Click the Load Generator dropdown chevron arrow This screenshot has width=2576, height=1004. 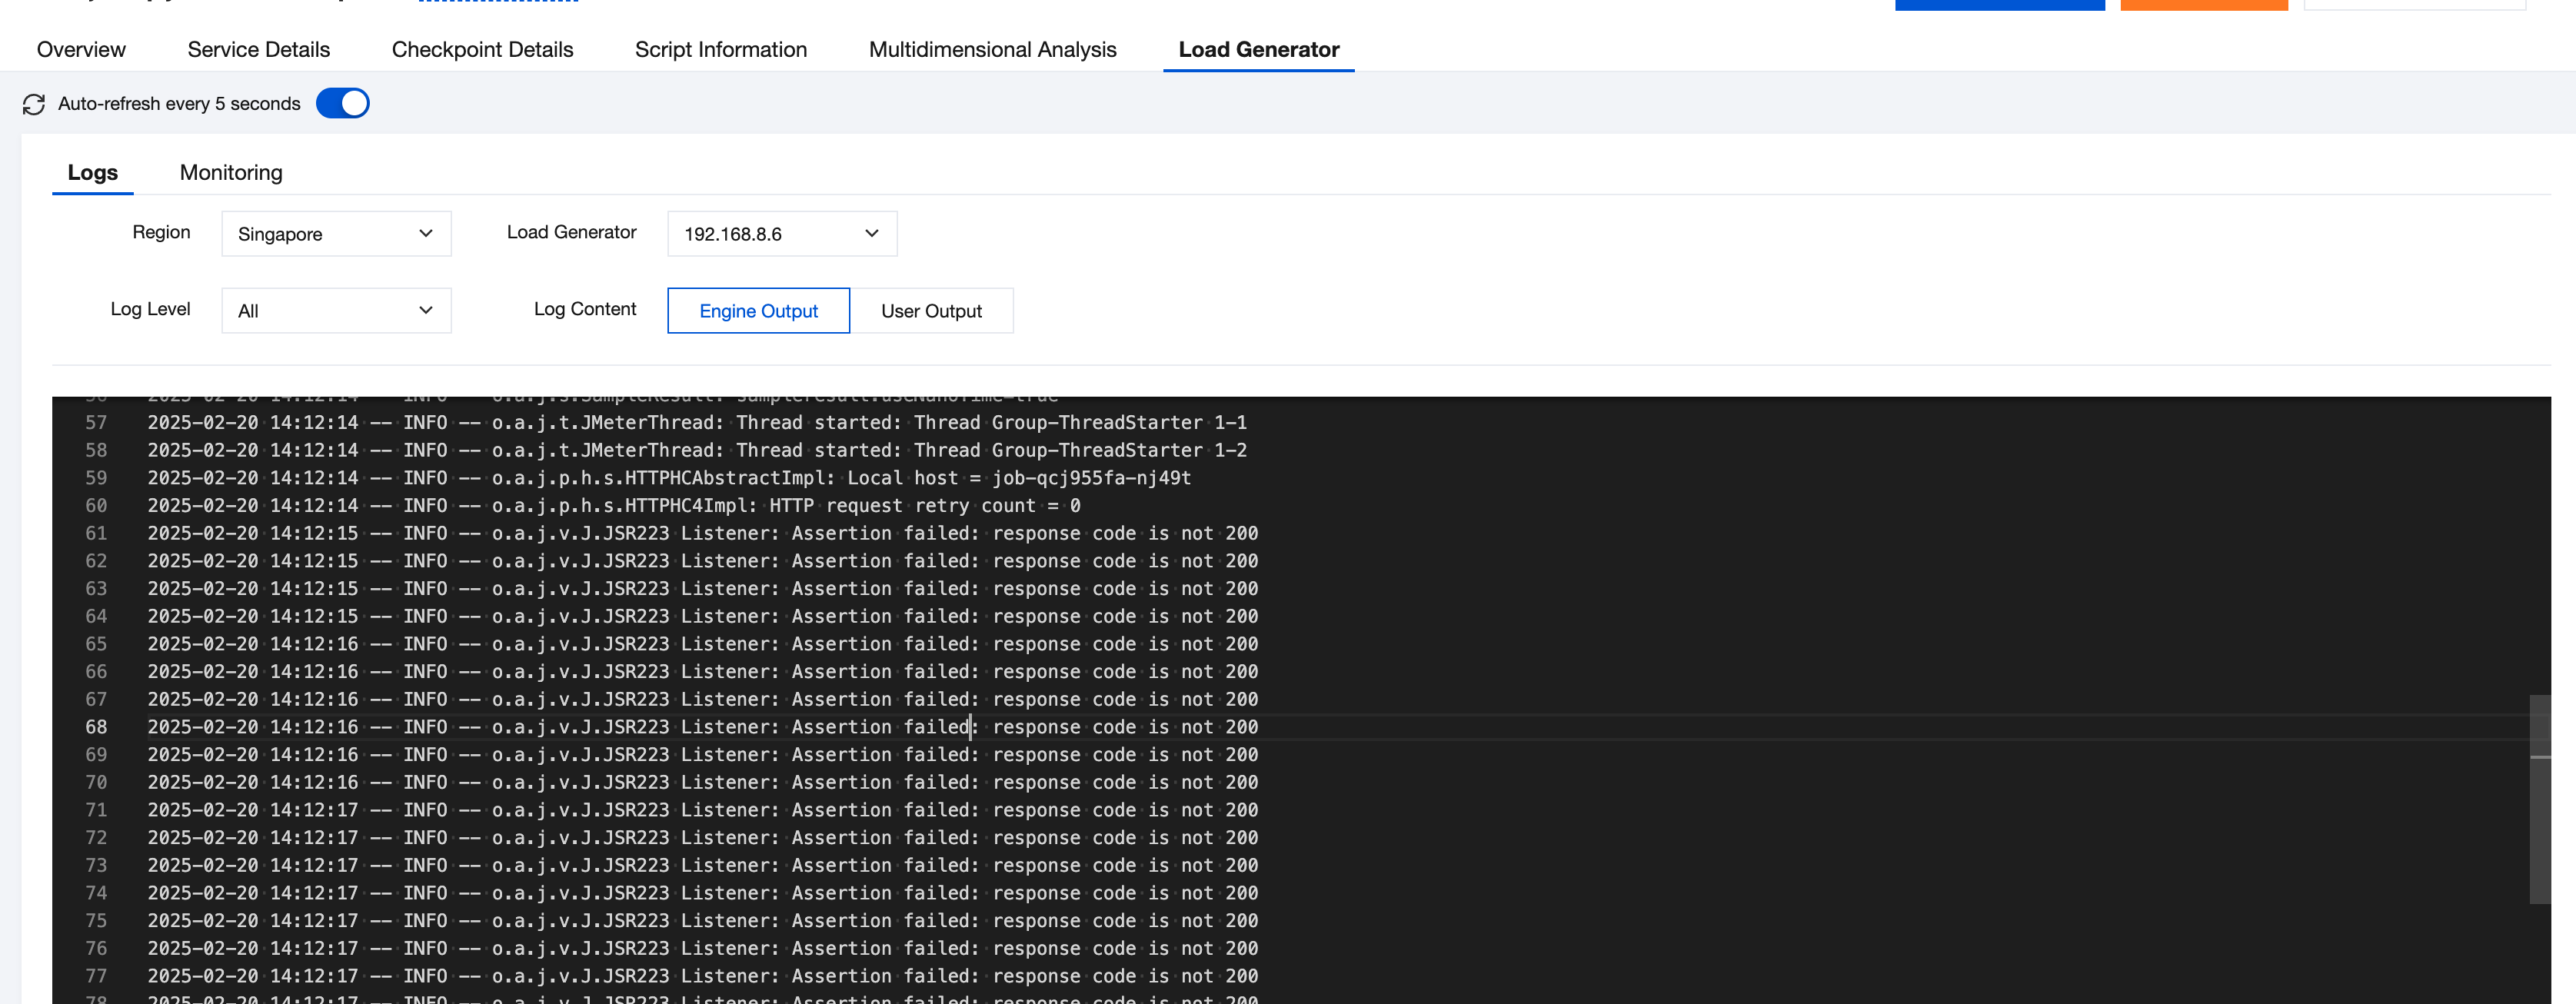coord(871,234)
